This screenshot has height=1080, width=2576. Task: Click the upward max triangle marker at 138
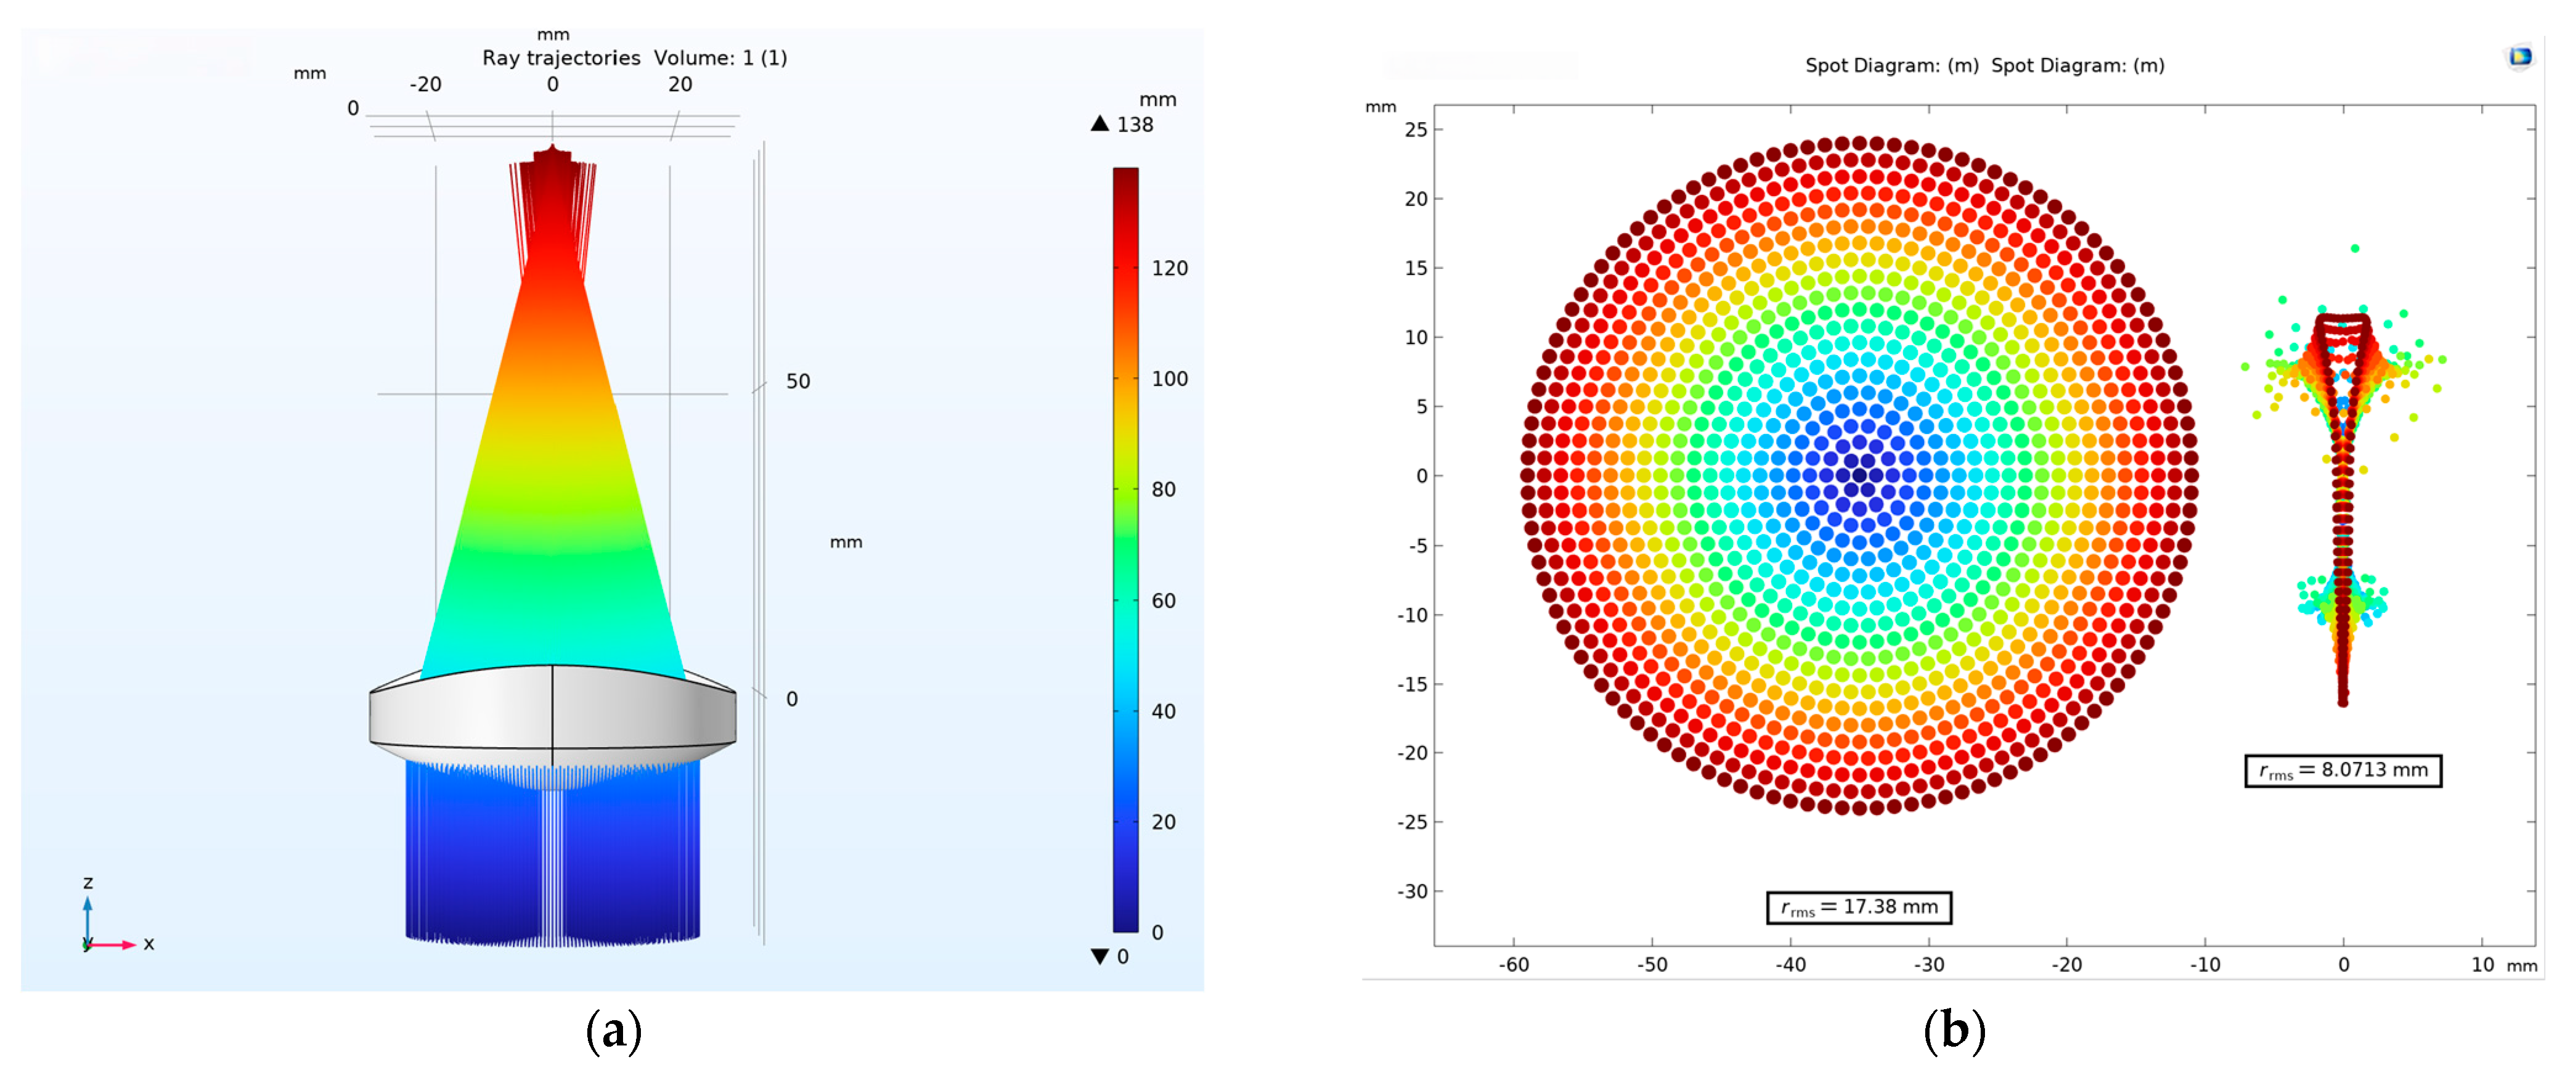coord(1100,124)
